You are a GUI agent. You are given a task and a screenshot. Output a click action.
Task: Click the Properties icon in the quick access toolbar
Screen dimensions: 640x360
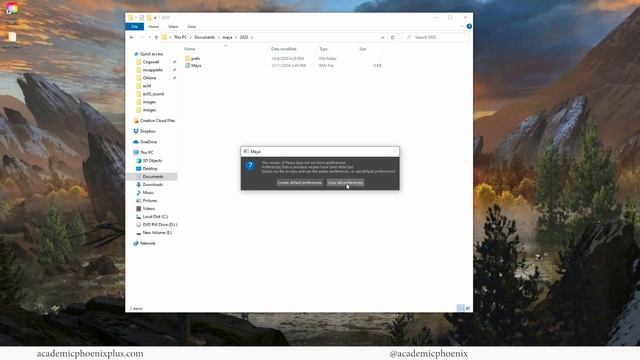[141, 18]
